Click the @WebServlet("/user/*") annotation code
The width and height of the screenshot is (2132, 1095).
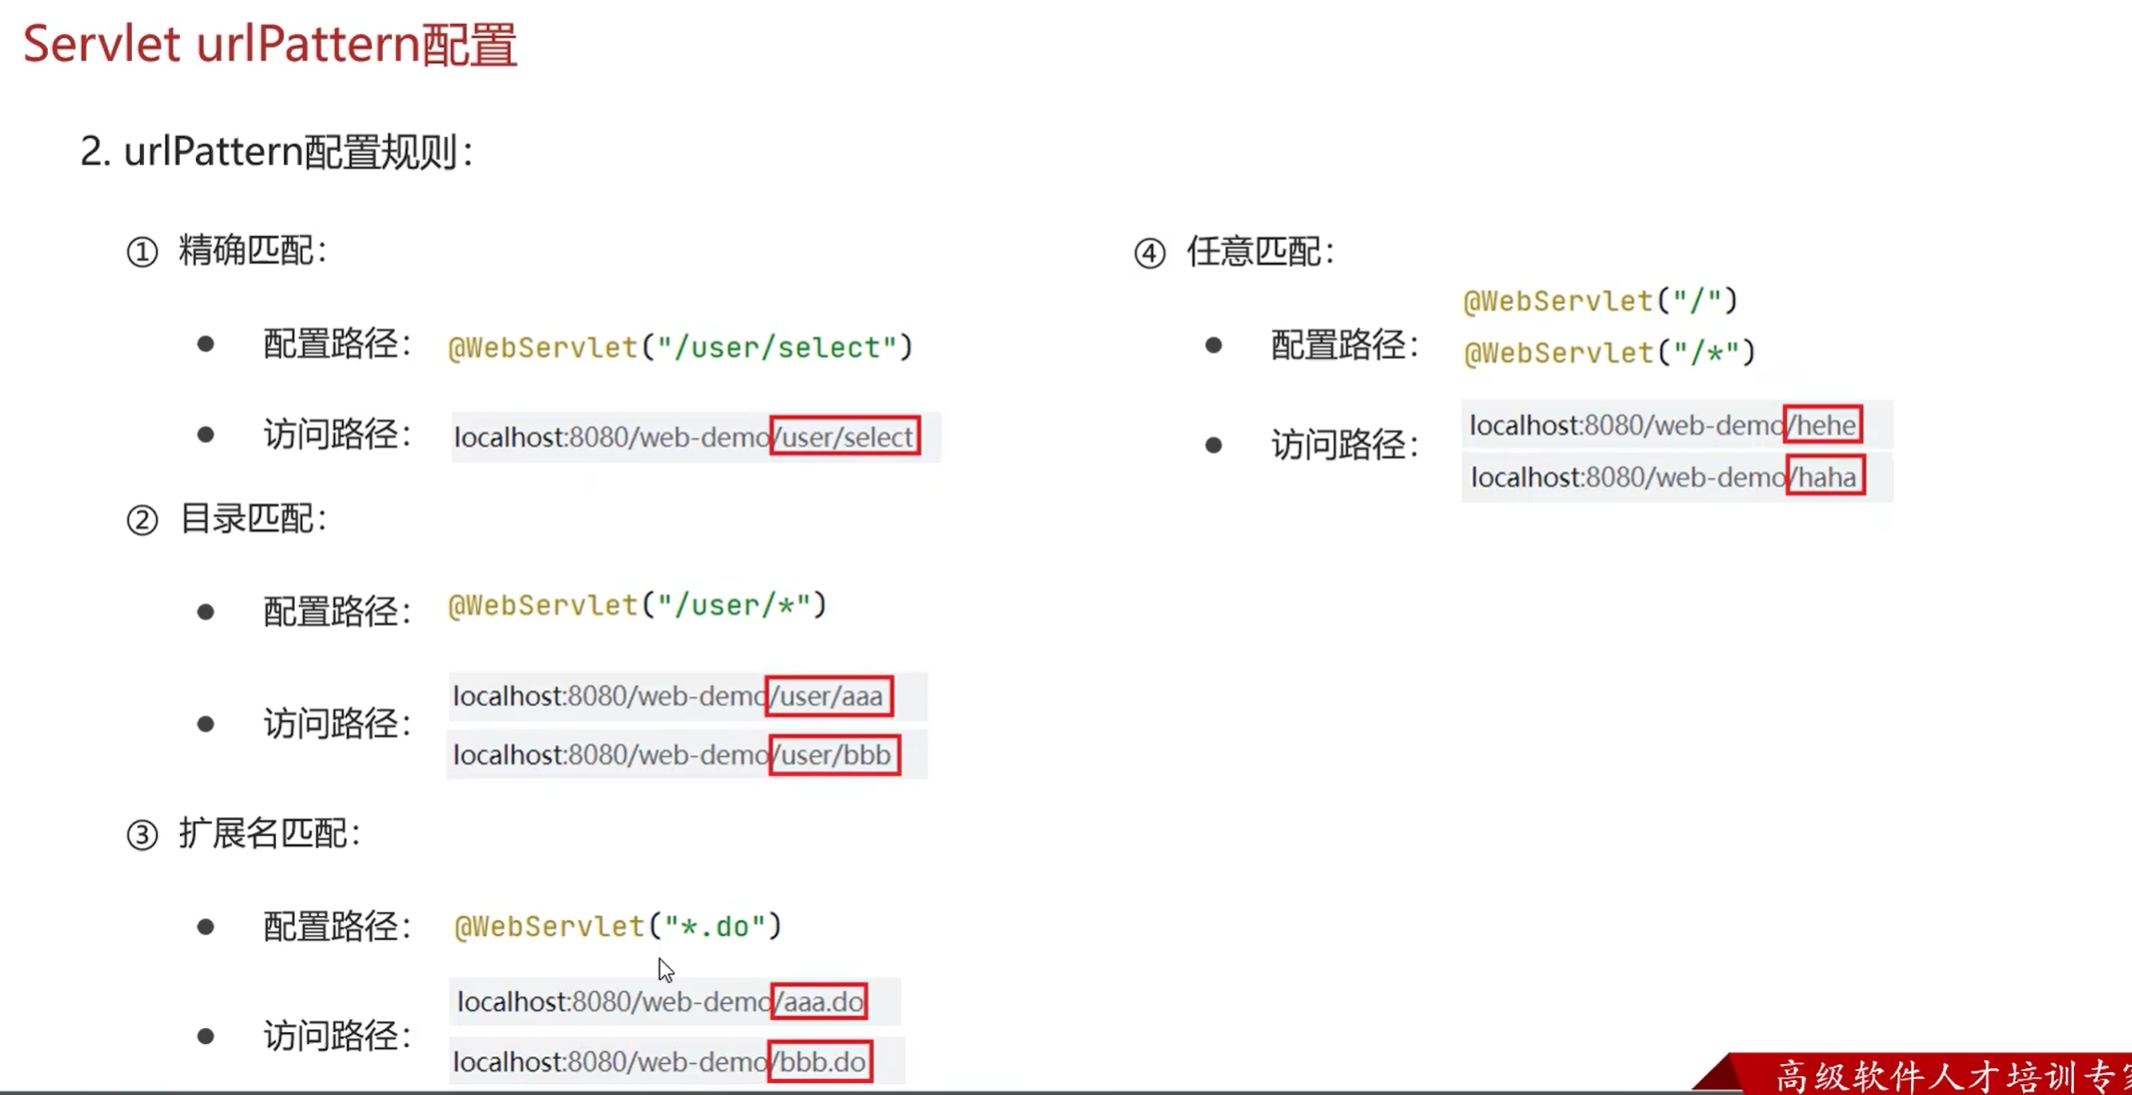tap(637, 606)
